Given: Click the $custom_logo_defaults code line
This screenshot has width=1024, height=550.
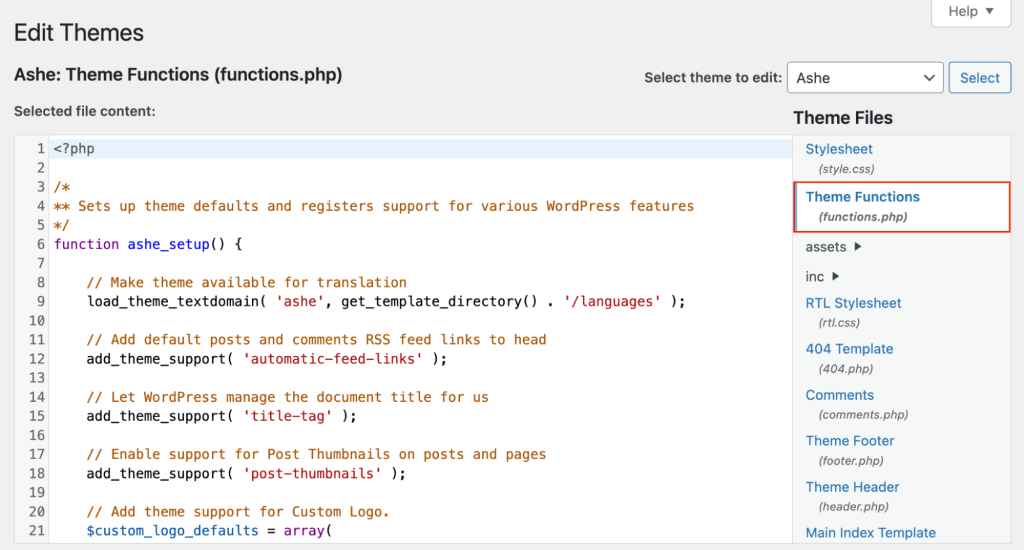Looking at the screenshot, I should [208, 531].
